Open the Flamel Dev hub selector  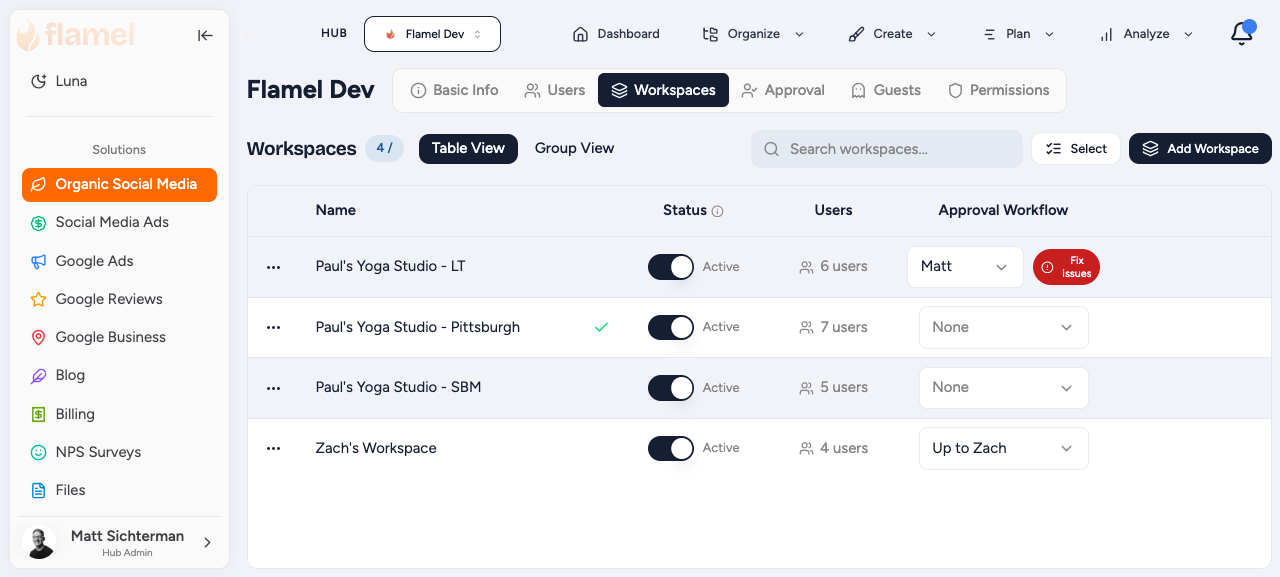point(432,34)
